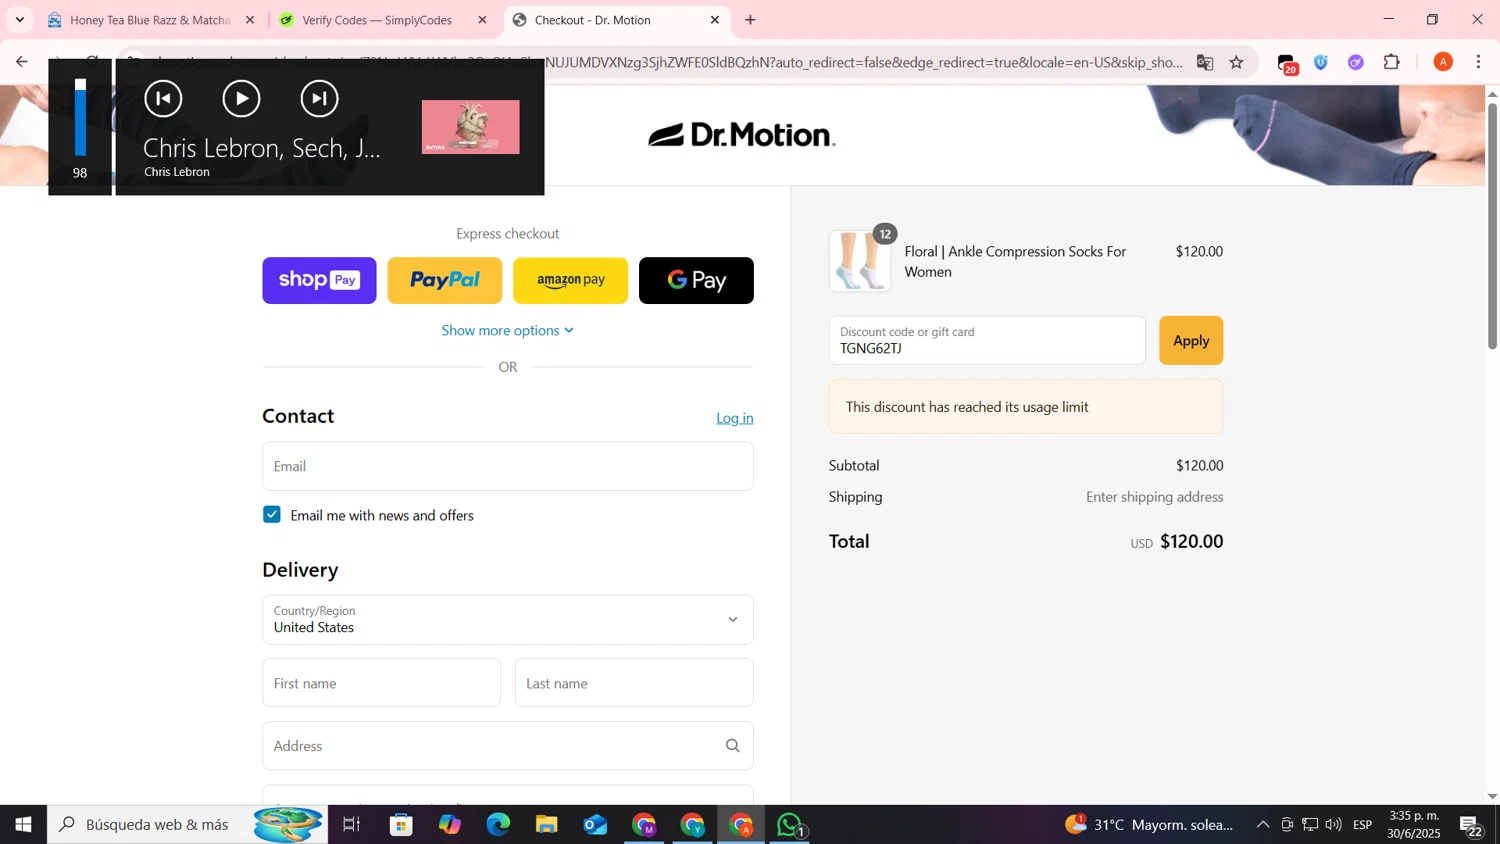The image size is (1500, 844).
Task: Close the Honey Tea tab
Action: [250, 20]
